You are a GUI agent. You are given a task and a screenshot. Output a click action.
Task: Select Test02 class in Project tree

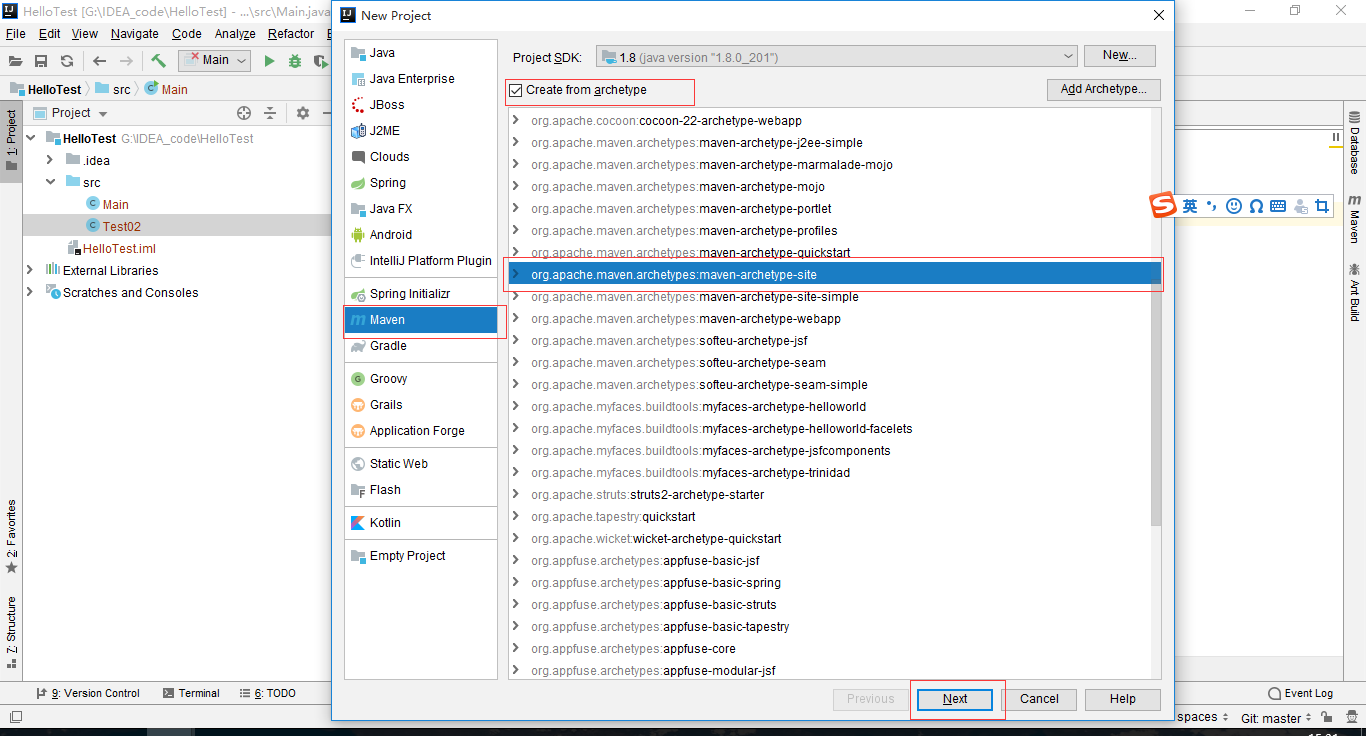[122, 226]
